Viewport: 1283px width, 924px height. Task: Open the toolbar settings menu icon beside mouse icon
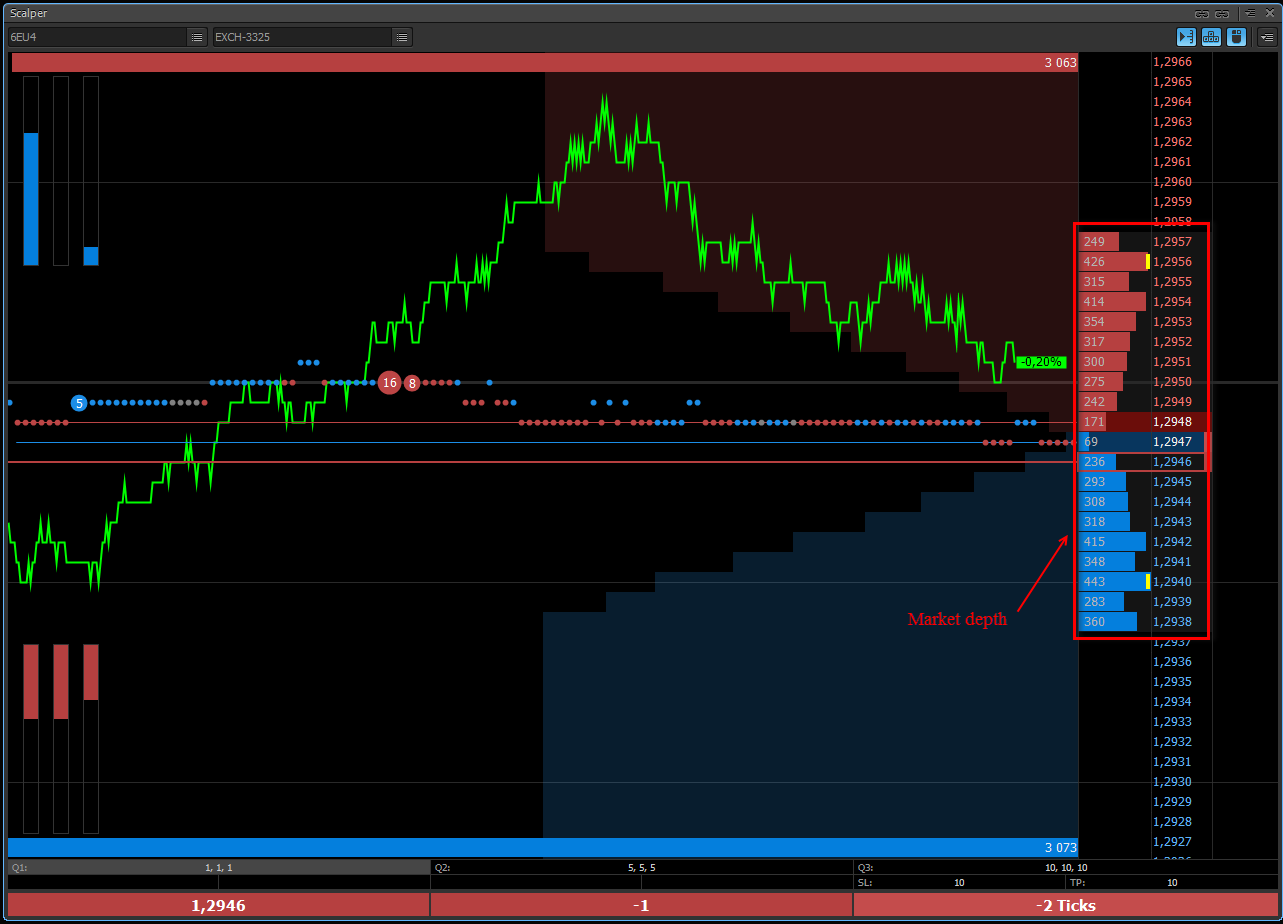tap(1267, 37)
